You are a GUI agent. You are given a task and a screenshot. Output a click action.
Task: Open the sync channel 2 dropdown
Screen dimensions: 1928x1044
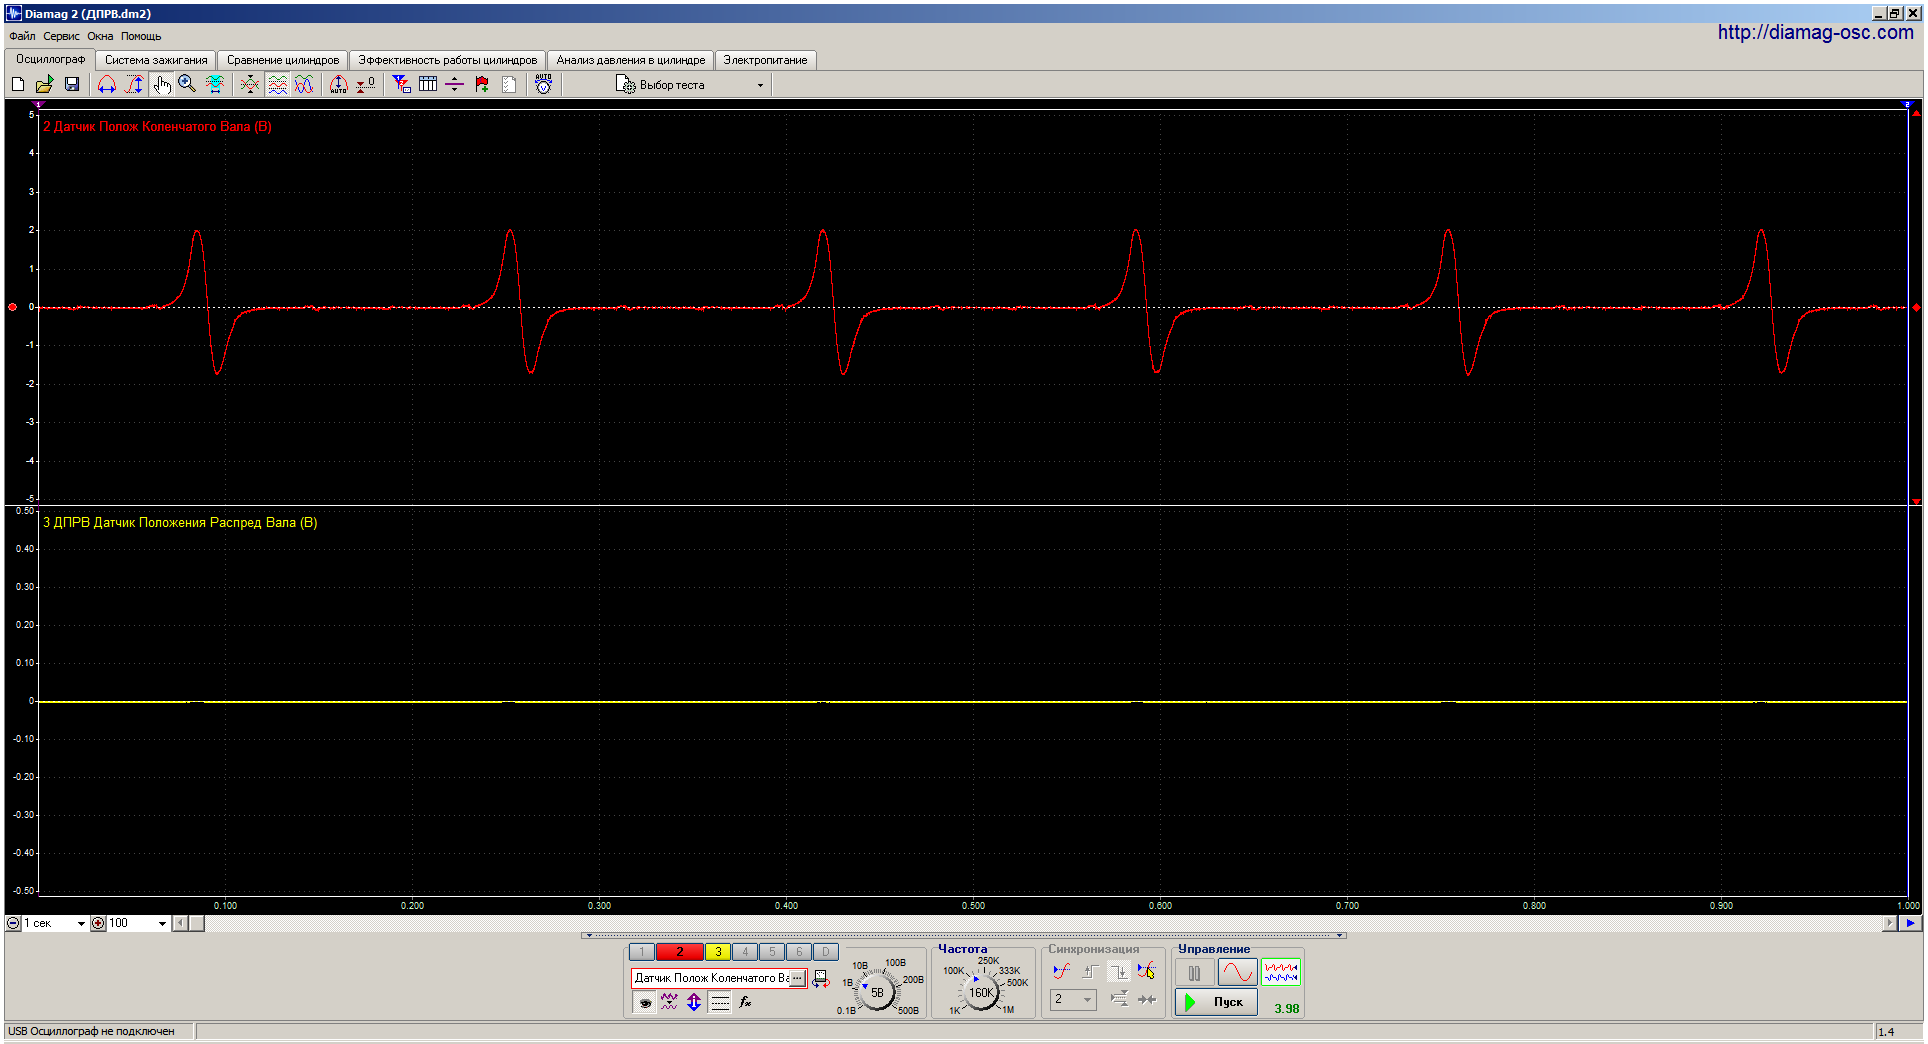(x=1073, y=999)
